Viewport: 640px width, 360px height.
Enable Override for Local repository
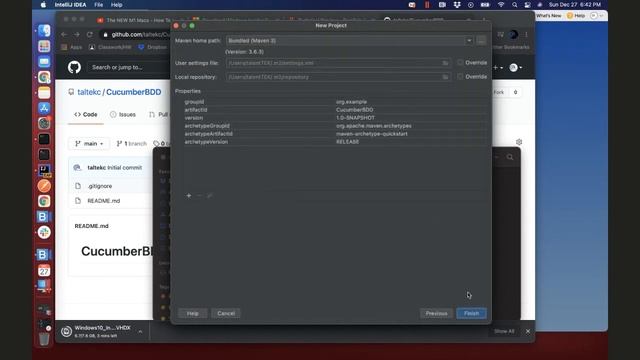[460, 76]
